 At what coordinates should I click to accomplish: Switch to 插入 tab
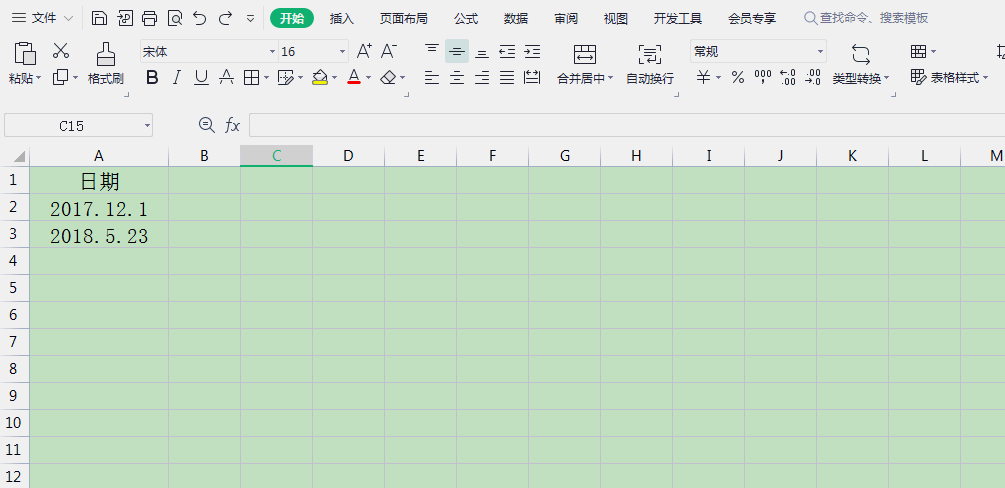(x=342, y=19)
